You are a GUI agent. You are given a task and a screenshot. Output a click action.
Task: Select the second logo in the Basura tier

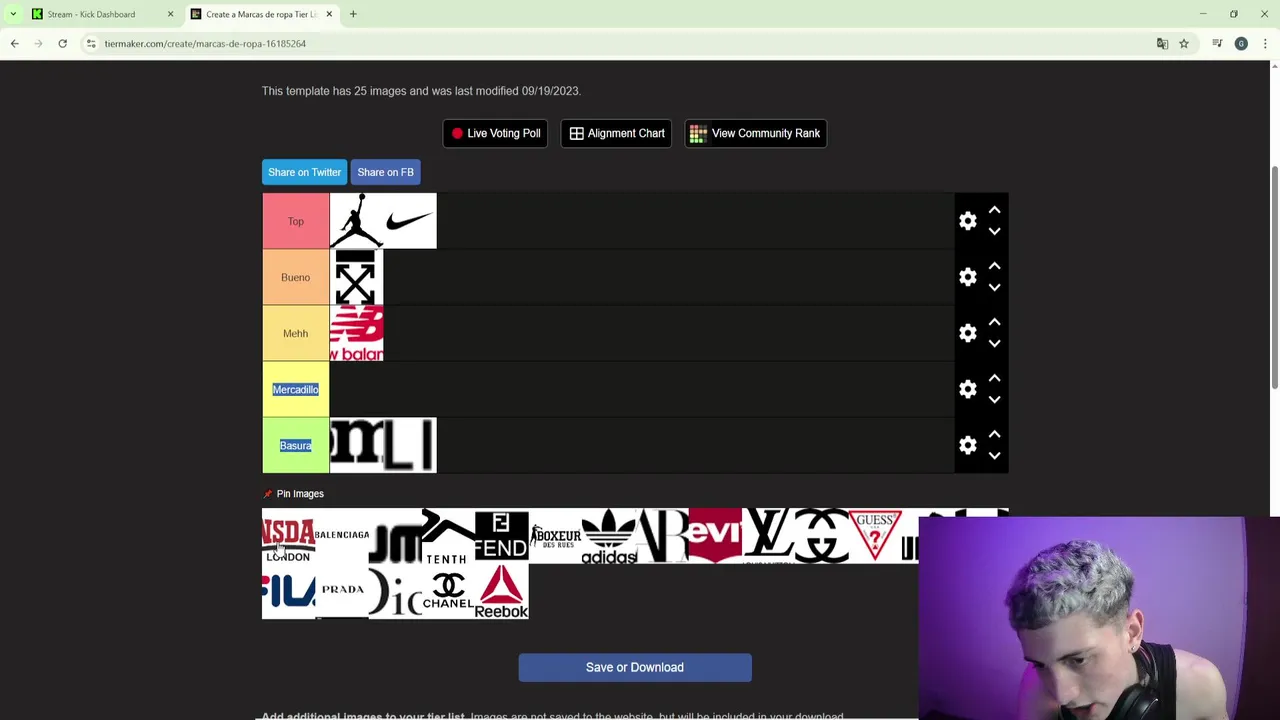(x=410, y=445)
